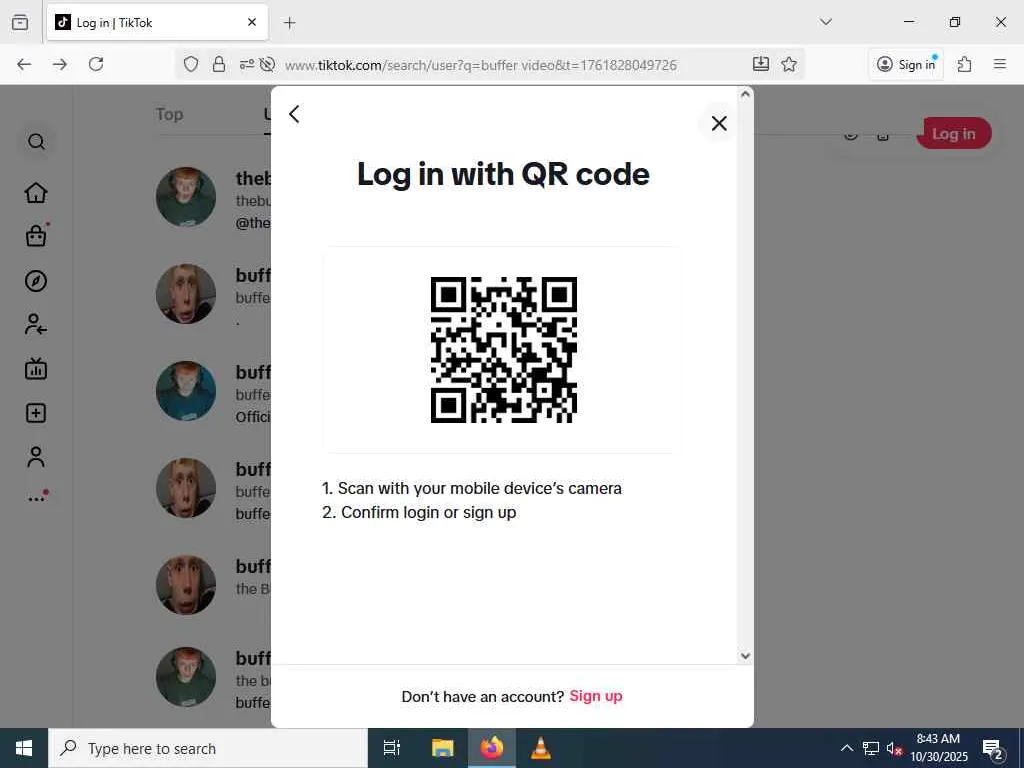Open the first user avatar in results

pyautogui.click(x=186, y=197)
